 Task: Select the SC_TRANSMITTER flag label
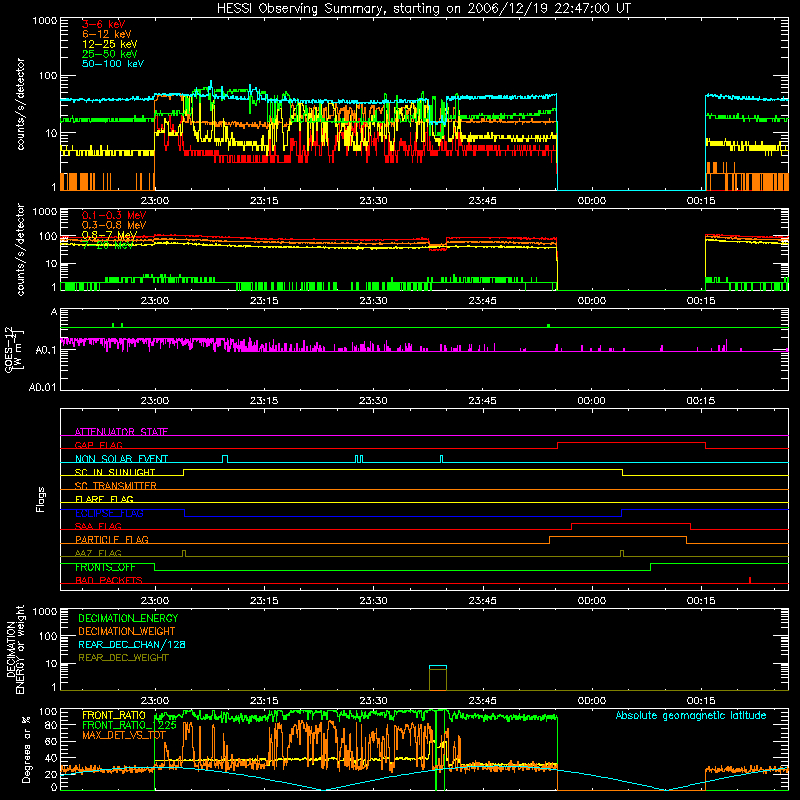tap(116, 486)
